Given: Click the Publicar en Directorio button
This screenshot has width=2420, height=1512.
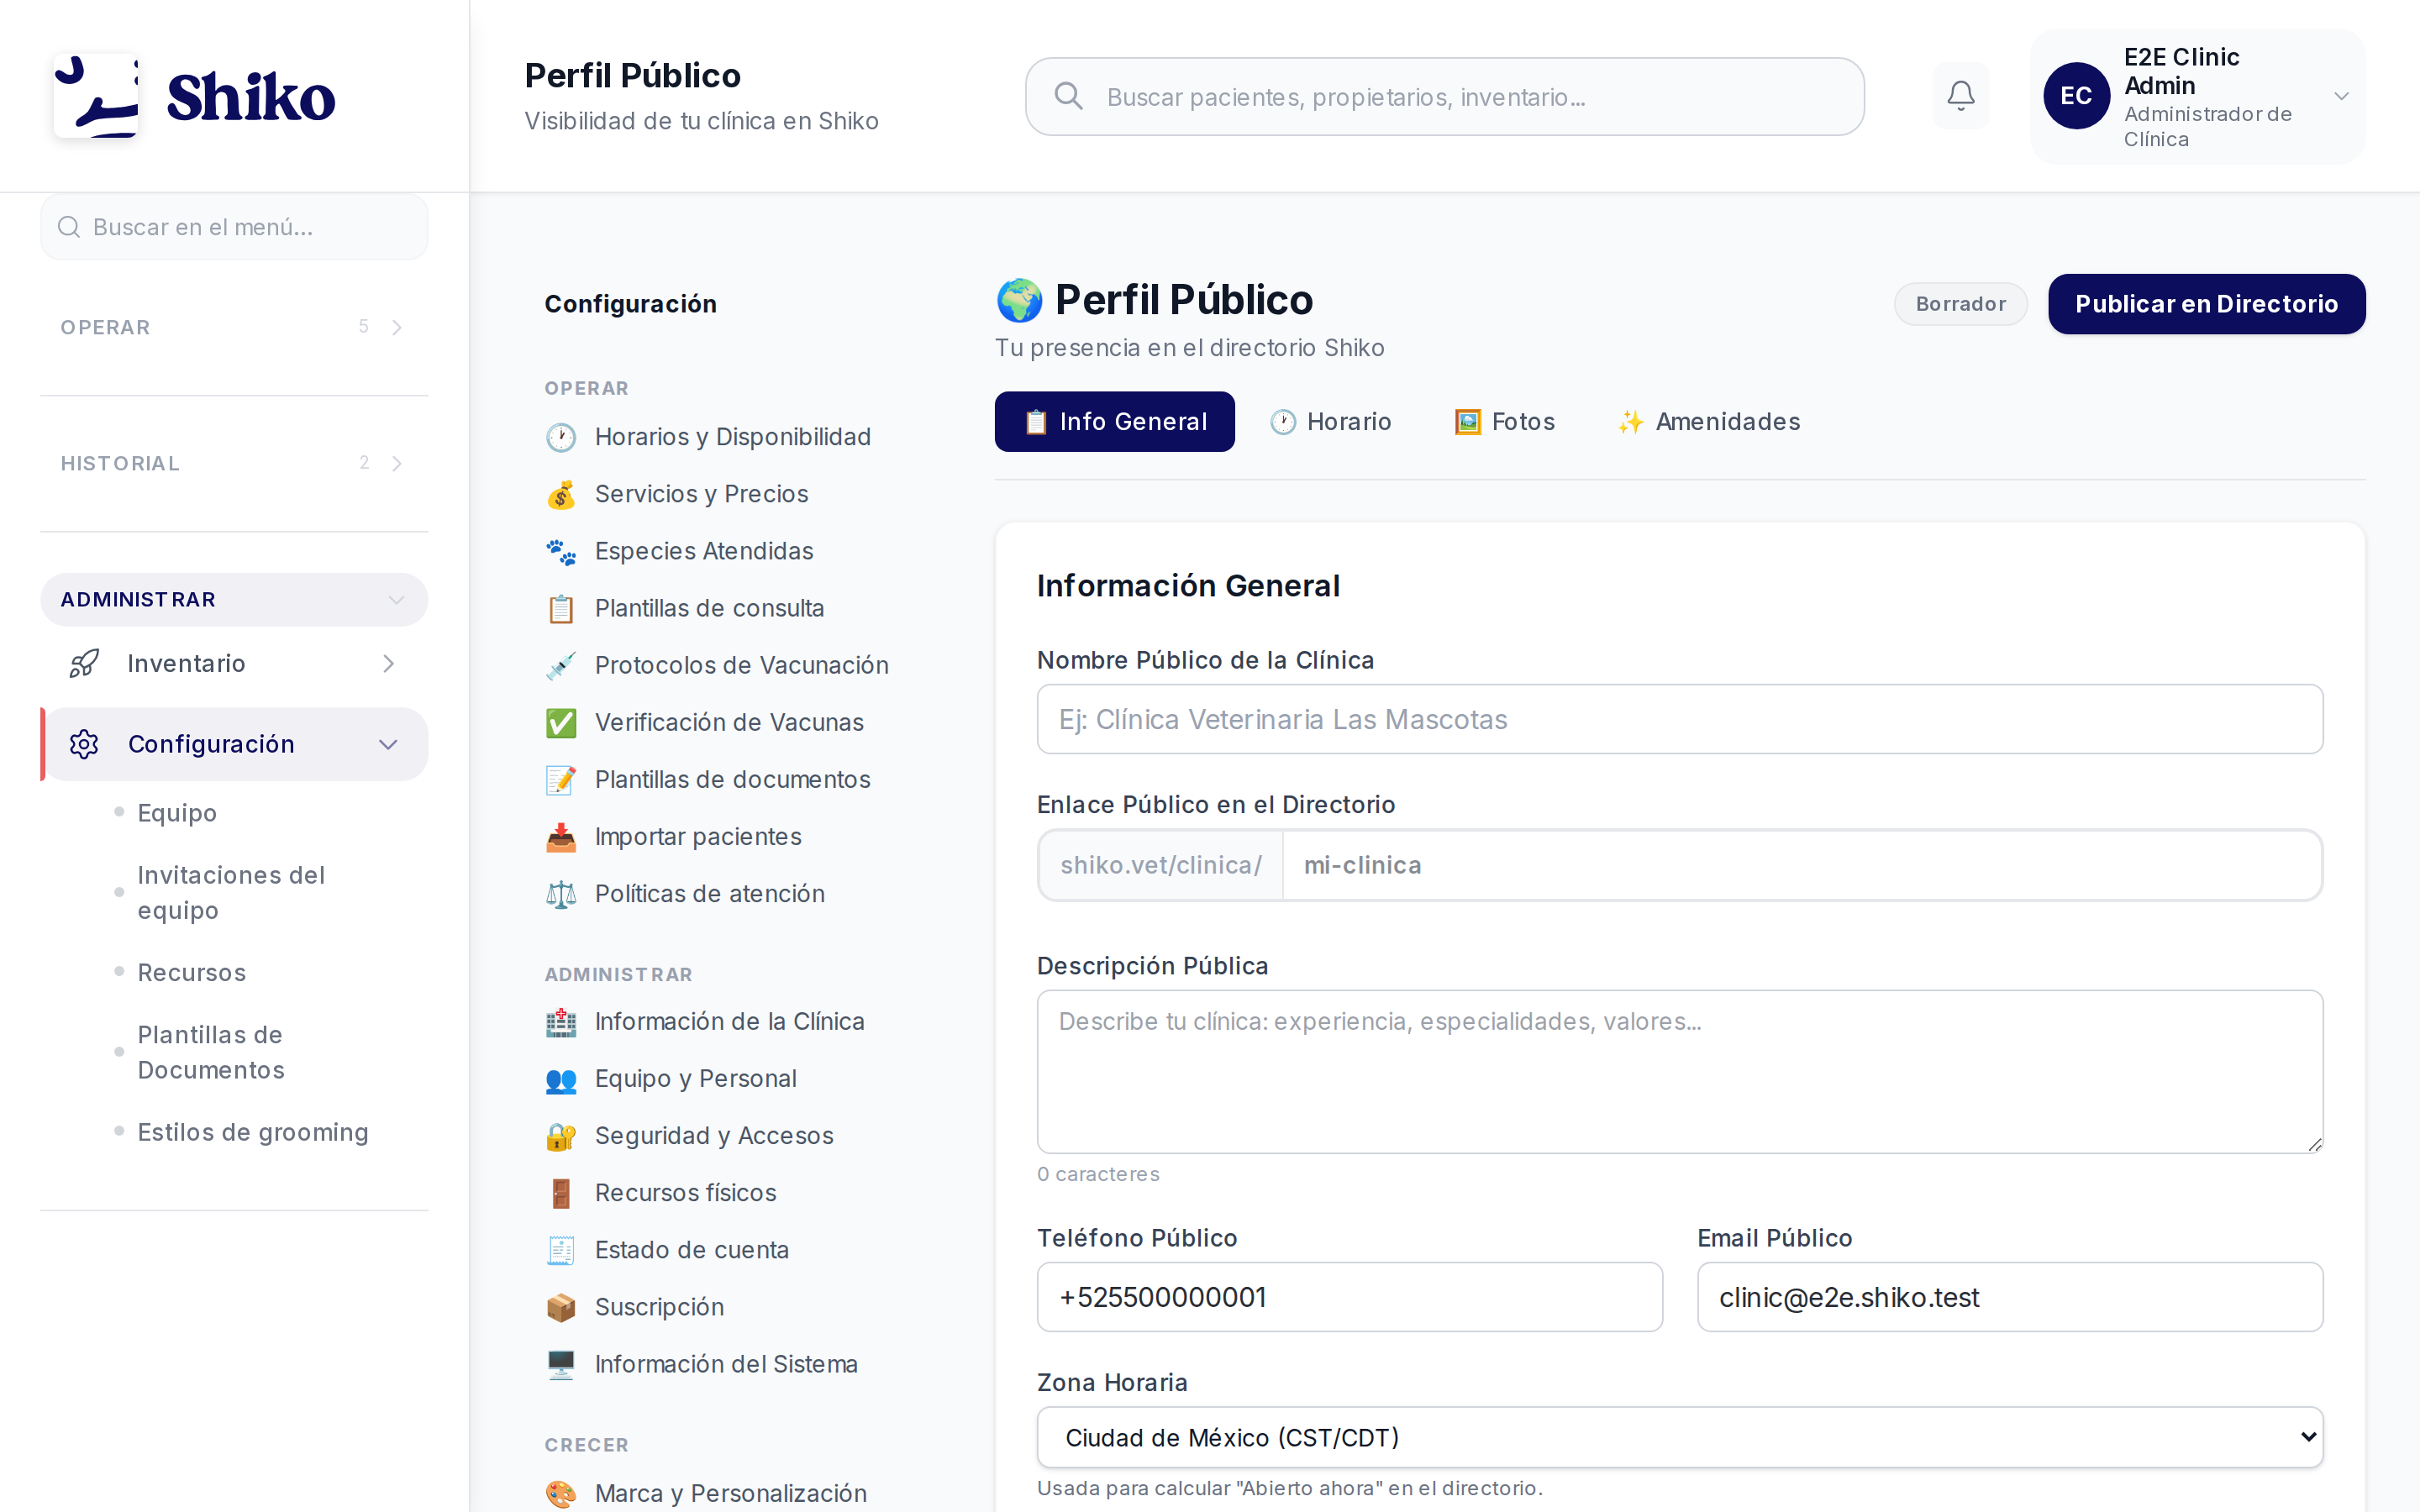Looking at the screenshot, I should (2206, 304).
